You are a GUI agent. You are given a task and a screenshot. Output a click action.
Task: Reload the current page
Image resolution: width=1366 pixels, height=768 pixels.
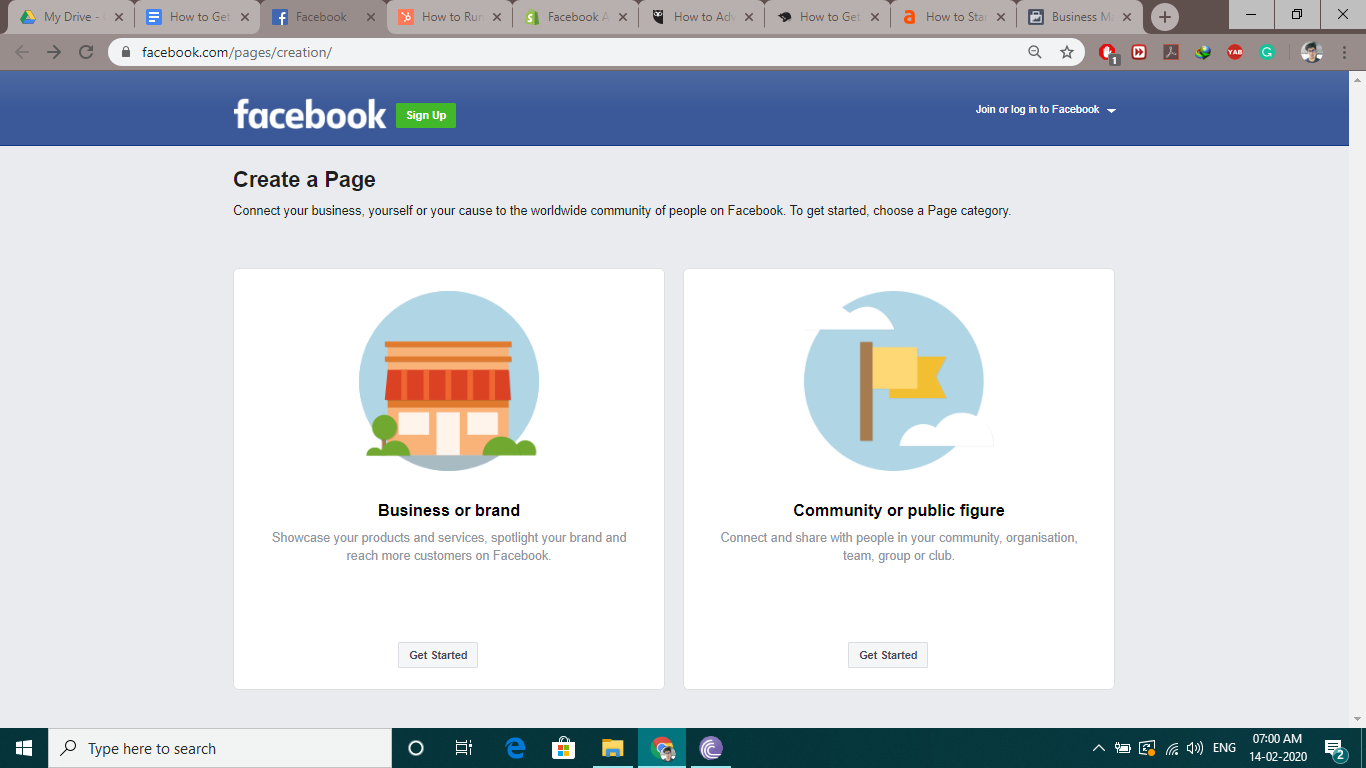click(x=86, y=52)
